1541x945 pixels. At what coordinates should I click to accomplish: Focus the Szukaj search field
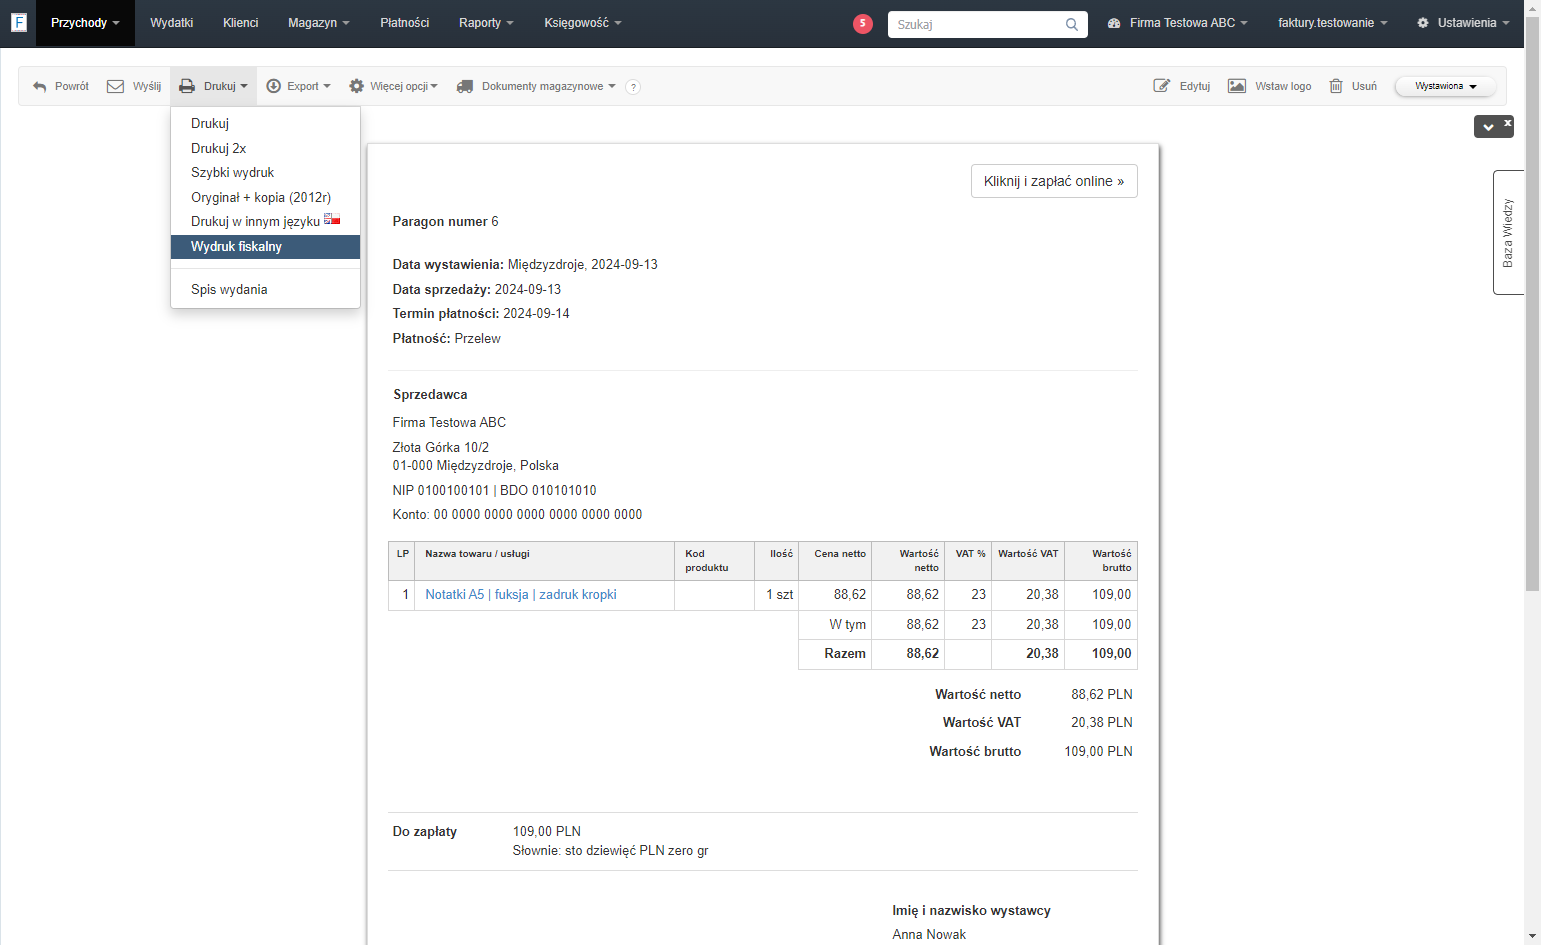[987, 24]
